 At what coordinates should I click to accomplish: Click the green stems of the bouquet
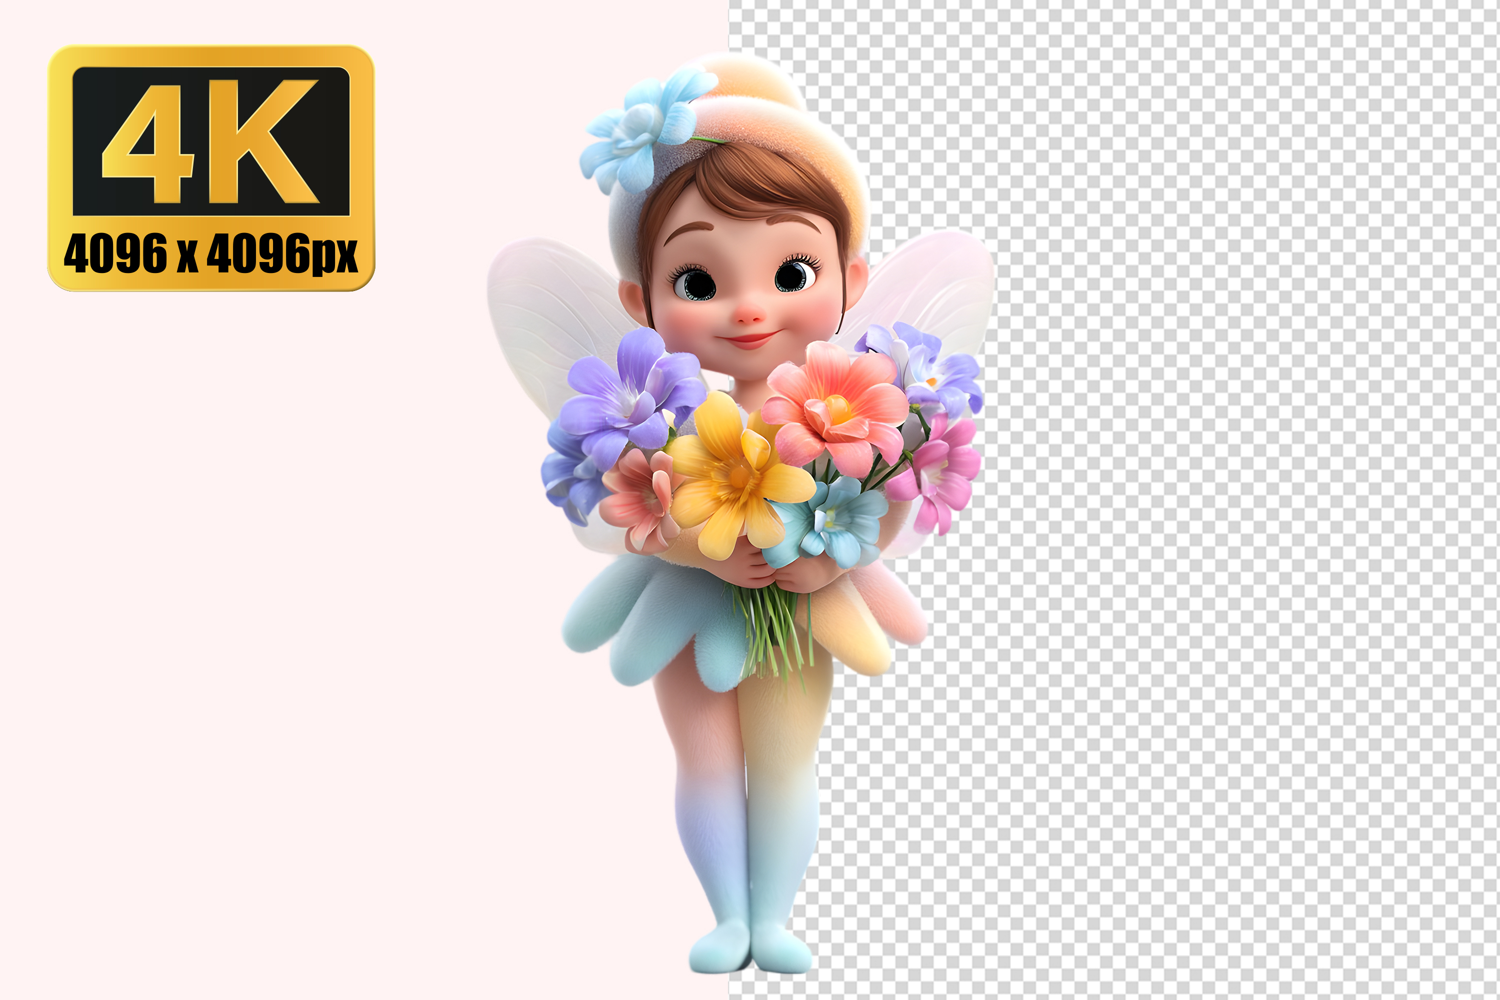point(773,630)
